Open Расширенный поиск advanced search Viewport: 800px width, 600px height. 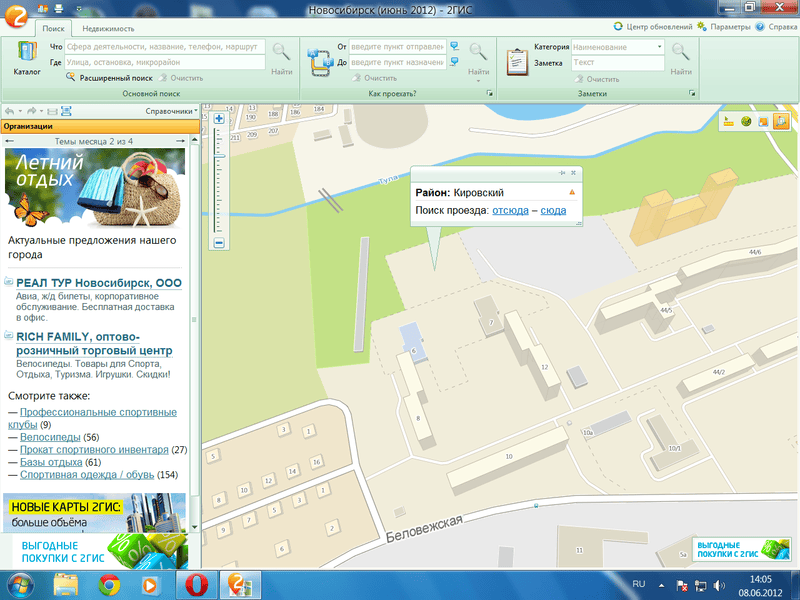tap(109, 78)
